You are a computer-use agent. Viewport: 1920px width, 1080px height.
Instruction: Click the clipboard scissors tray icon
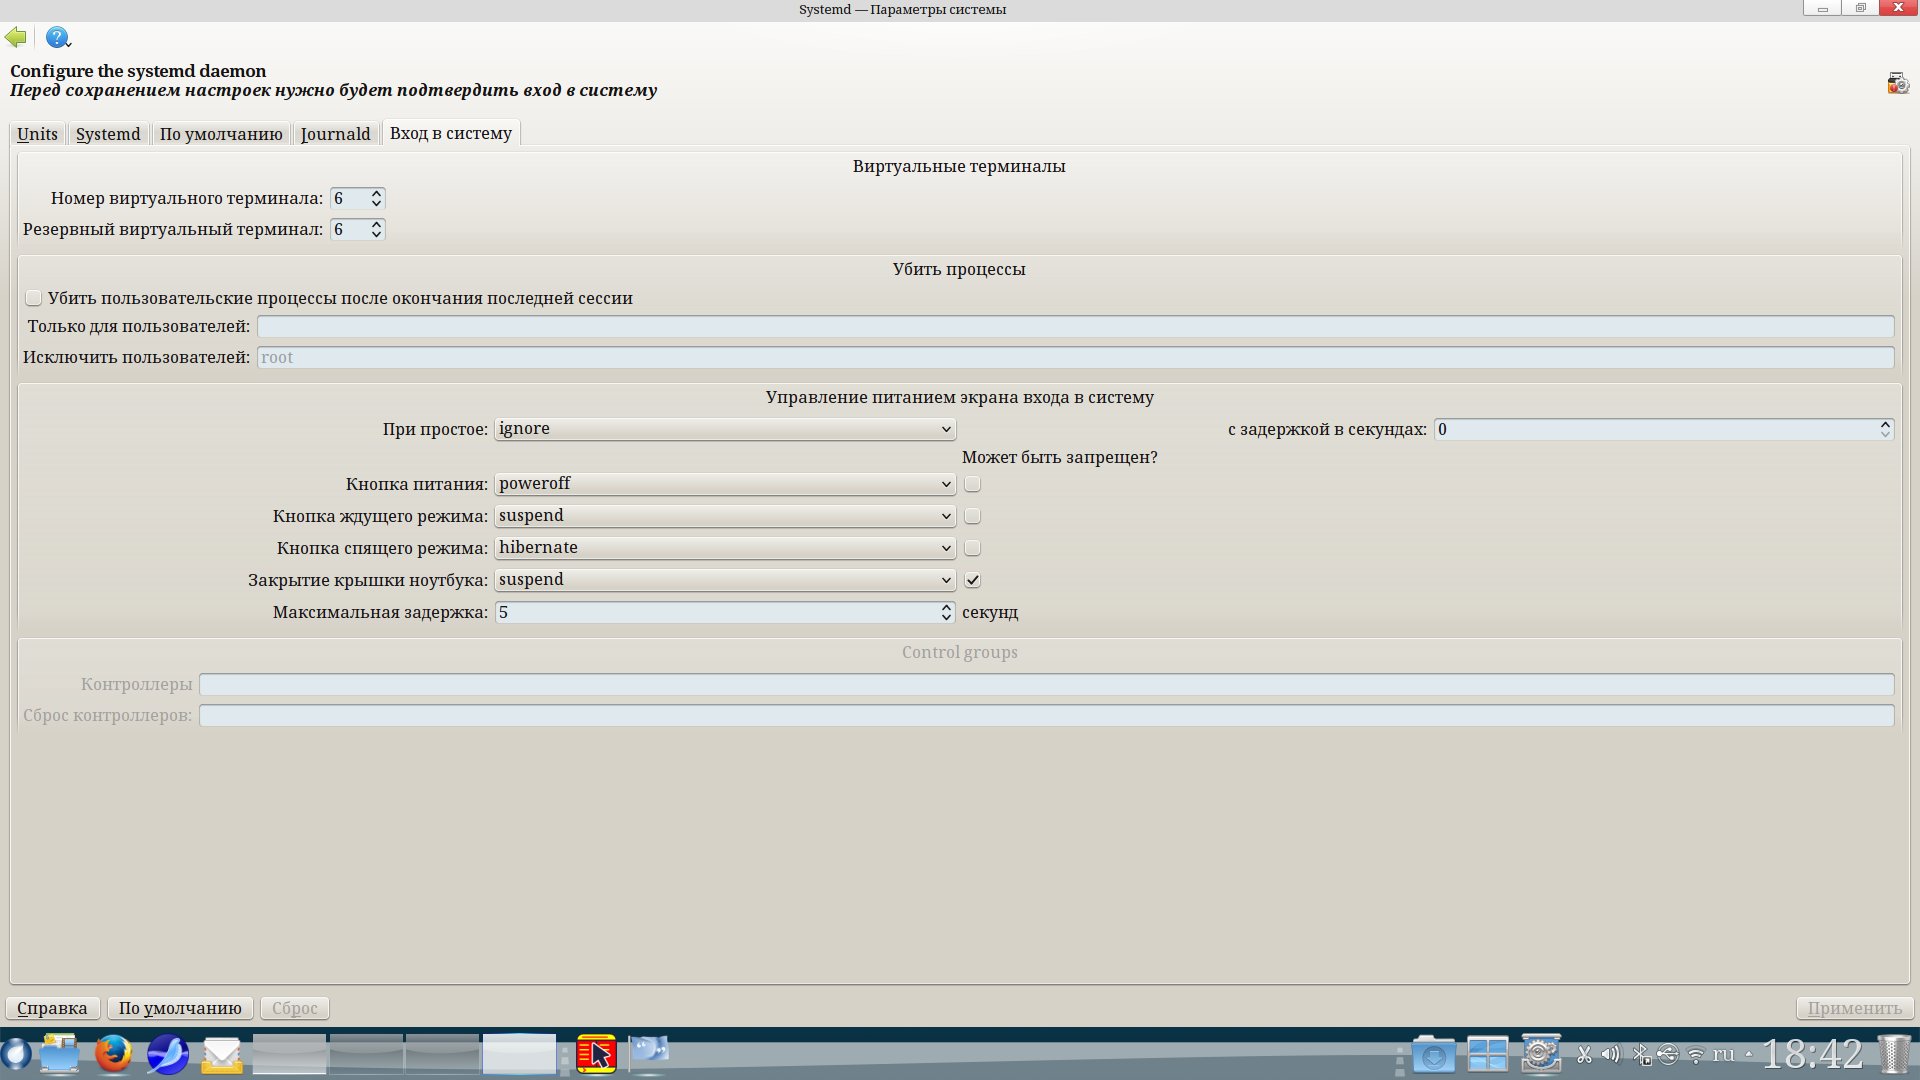point(1584,1054)
